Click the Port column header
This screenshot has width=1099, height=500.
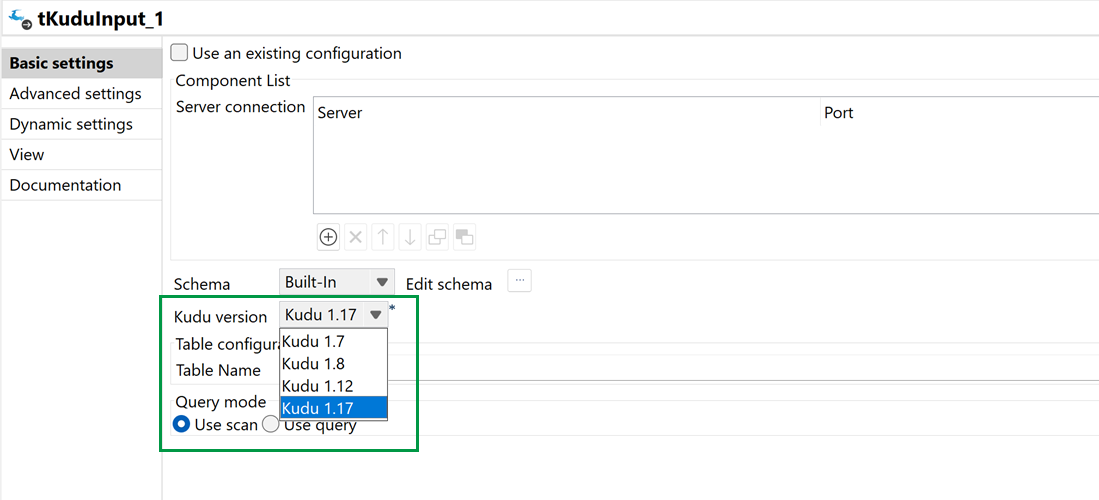click(960, 112)
